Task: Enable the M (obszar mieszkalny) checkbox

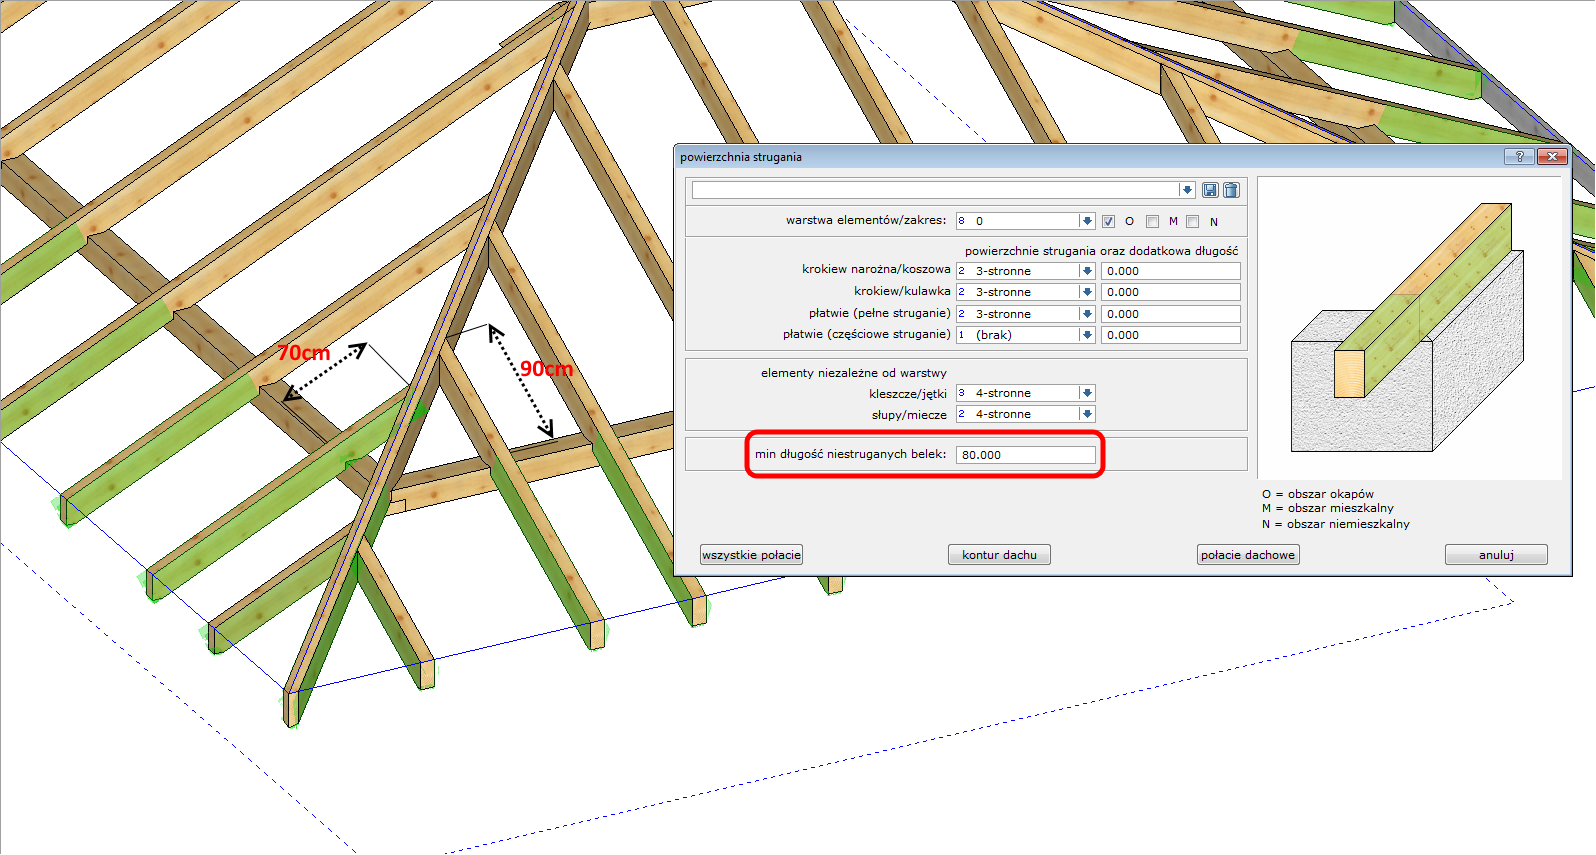Action: click(1152, 222)
